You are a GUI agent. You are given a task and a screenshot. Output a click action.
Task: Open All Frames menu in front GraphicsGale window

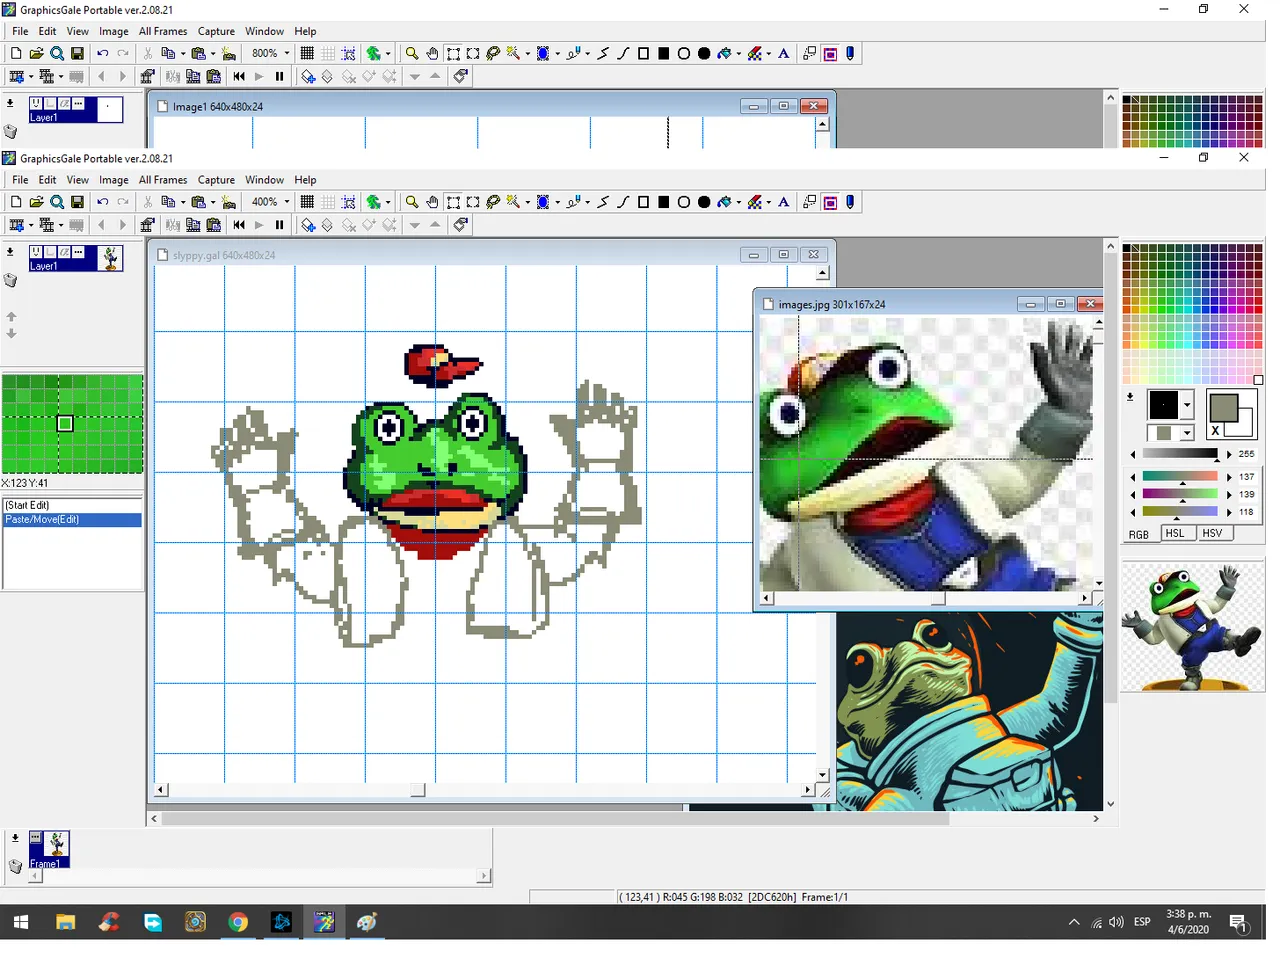[x=163, y=180]
